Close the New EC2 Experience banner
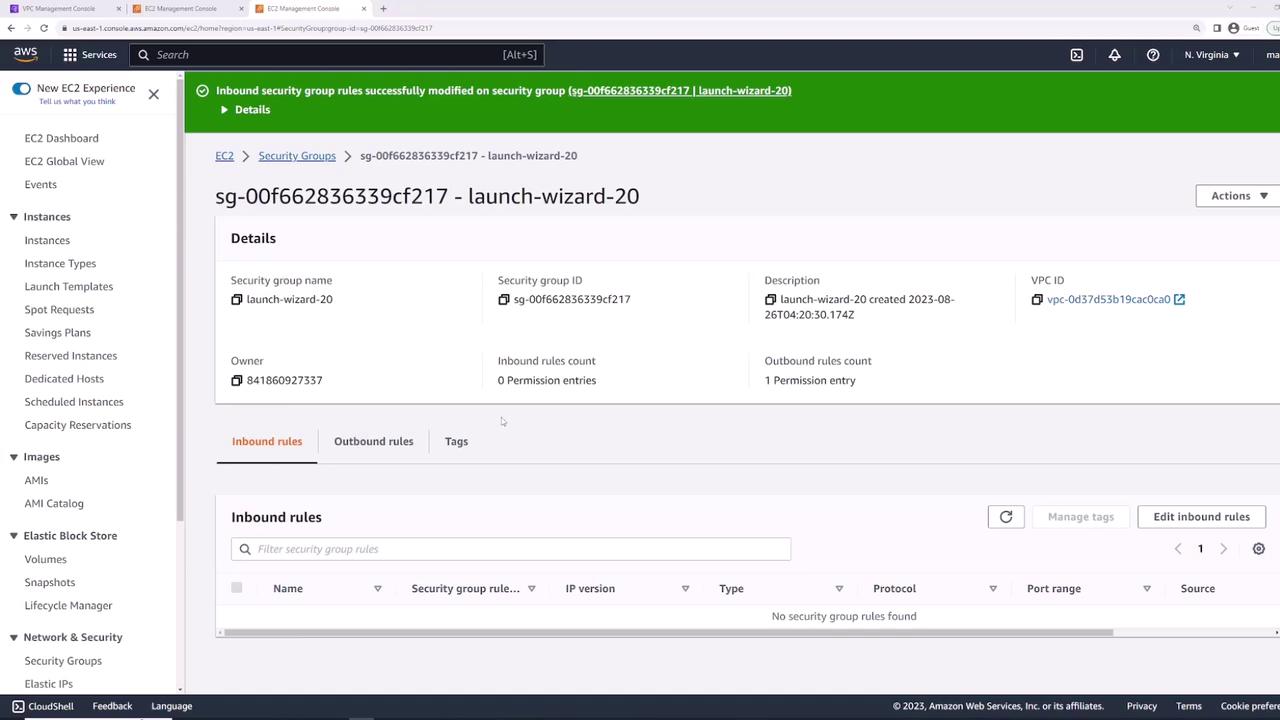This screenshot has height=720, width=1280. (x=153, y=94)
